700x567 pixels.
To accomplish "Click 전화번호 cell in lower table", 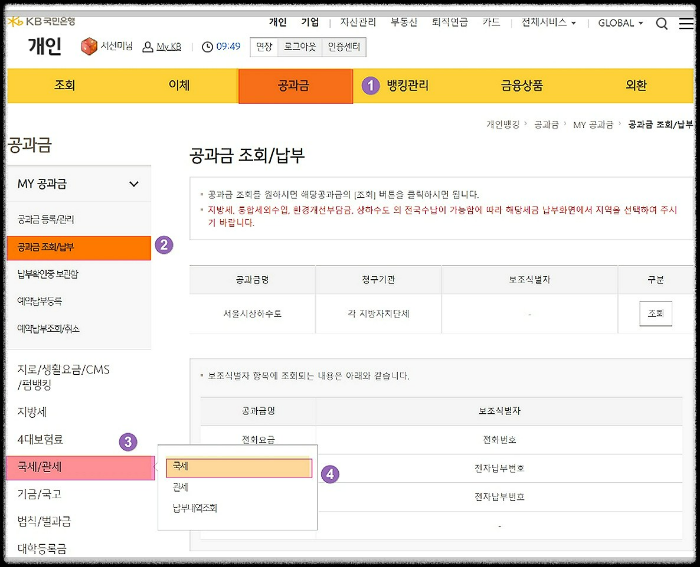I will click(x=499, y=439).
